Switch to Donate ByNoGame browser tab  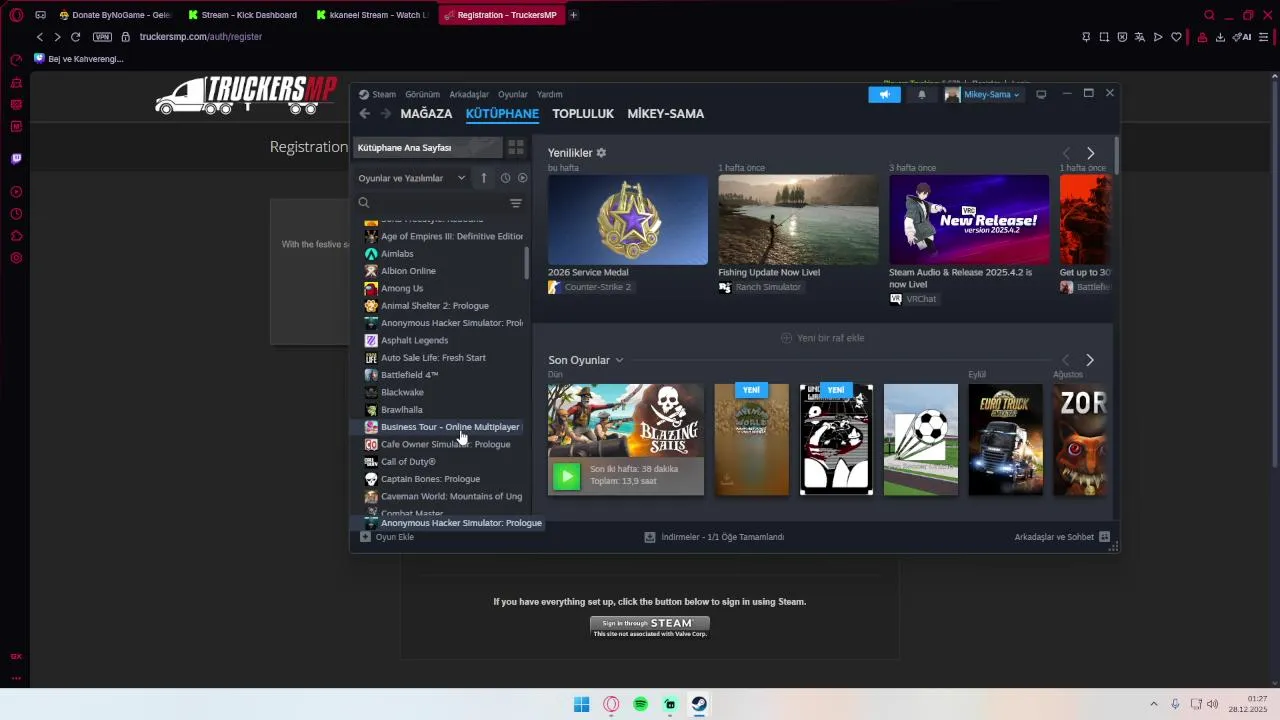[x=115, y=15]
